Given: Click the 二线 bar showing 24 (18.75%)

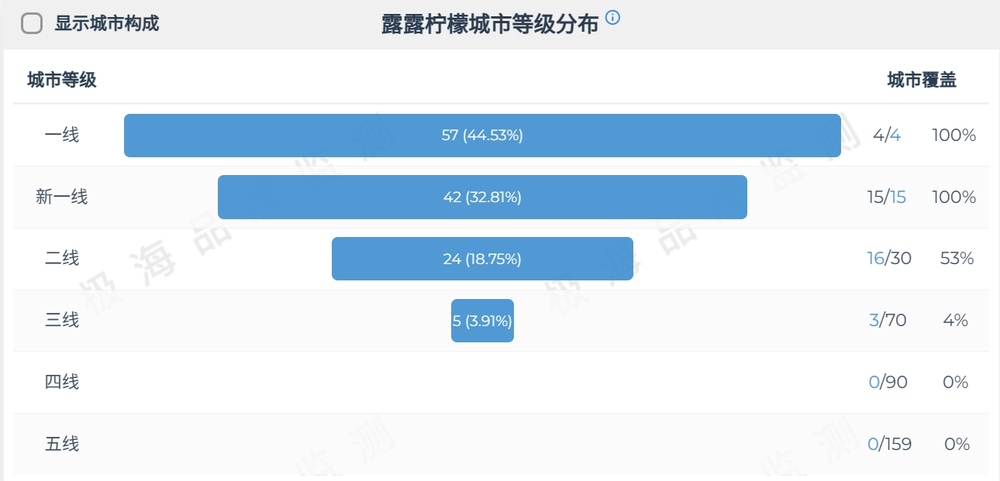Looking at the screenshot, I should coord(482,258).
